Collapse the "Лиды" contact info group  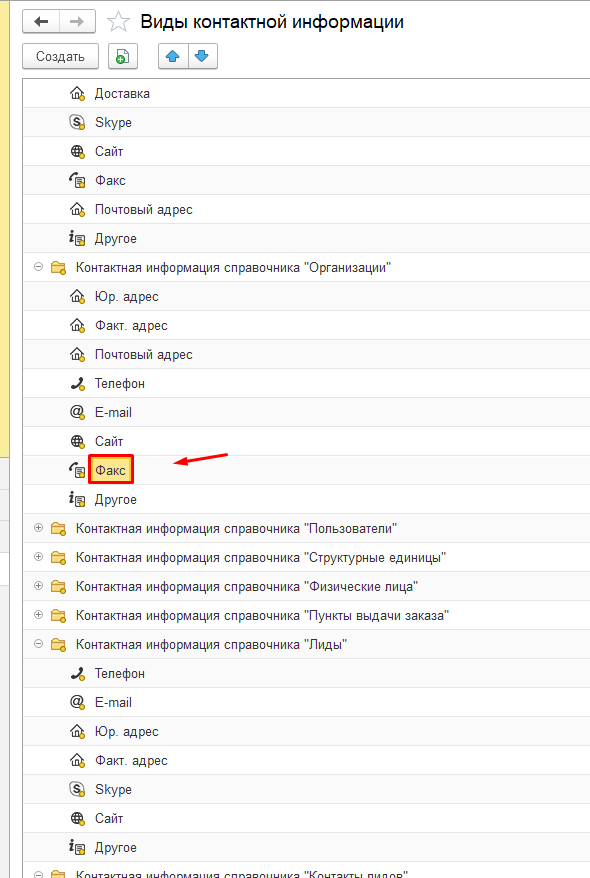(38, 644)
